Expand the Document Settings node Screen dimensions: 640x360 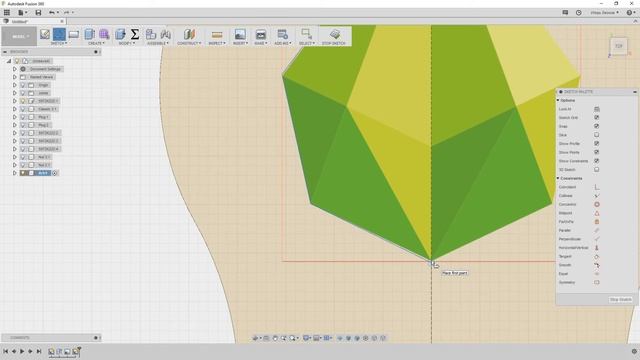click(15, 69)
